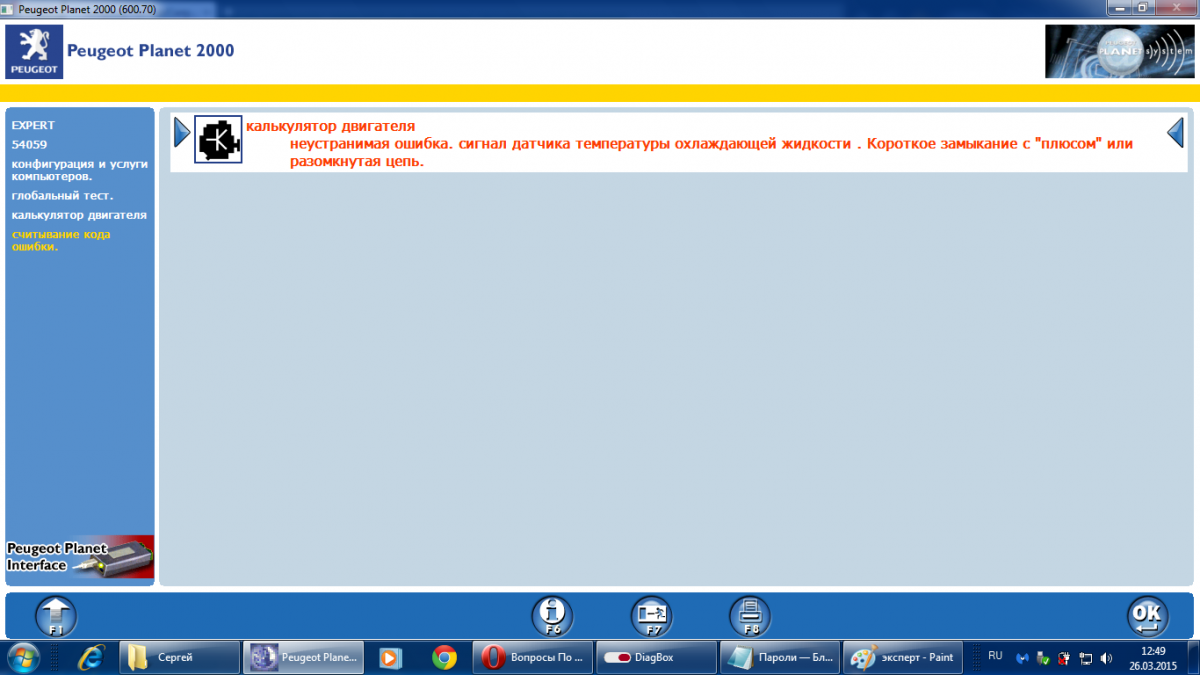Click the red калькулятор двигателя fault heading

pos(330,126)
